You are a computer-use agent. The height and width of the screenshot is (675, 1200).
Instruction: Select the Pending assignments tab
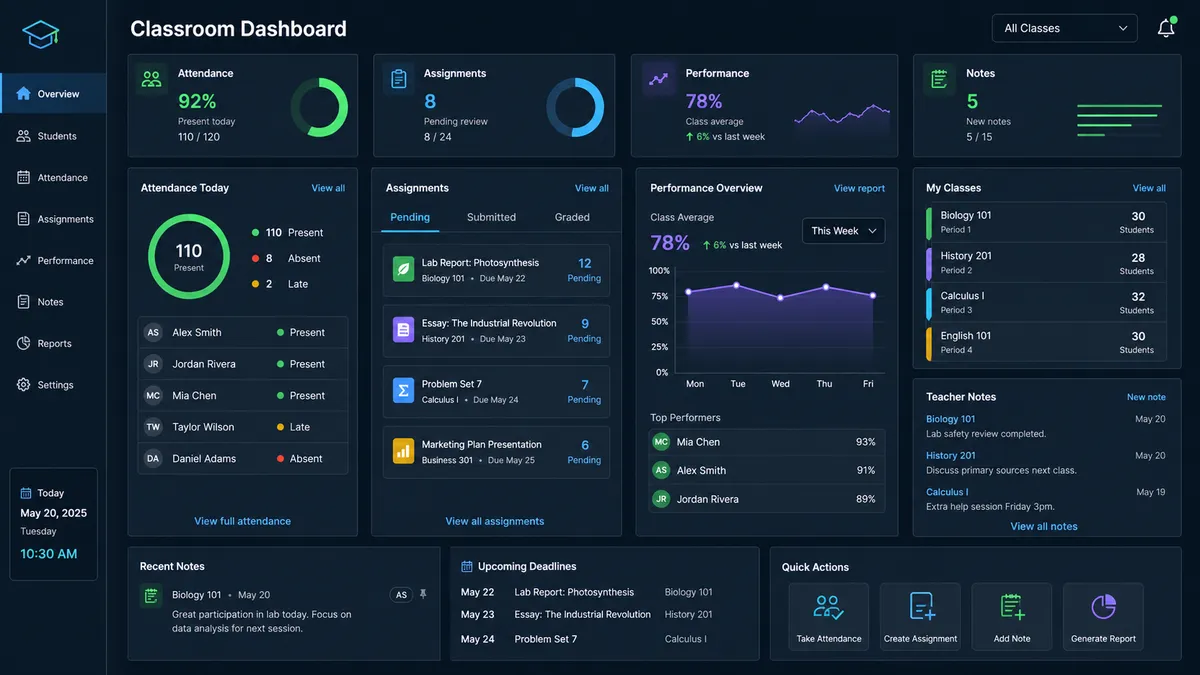410,217
